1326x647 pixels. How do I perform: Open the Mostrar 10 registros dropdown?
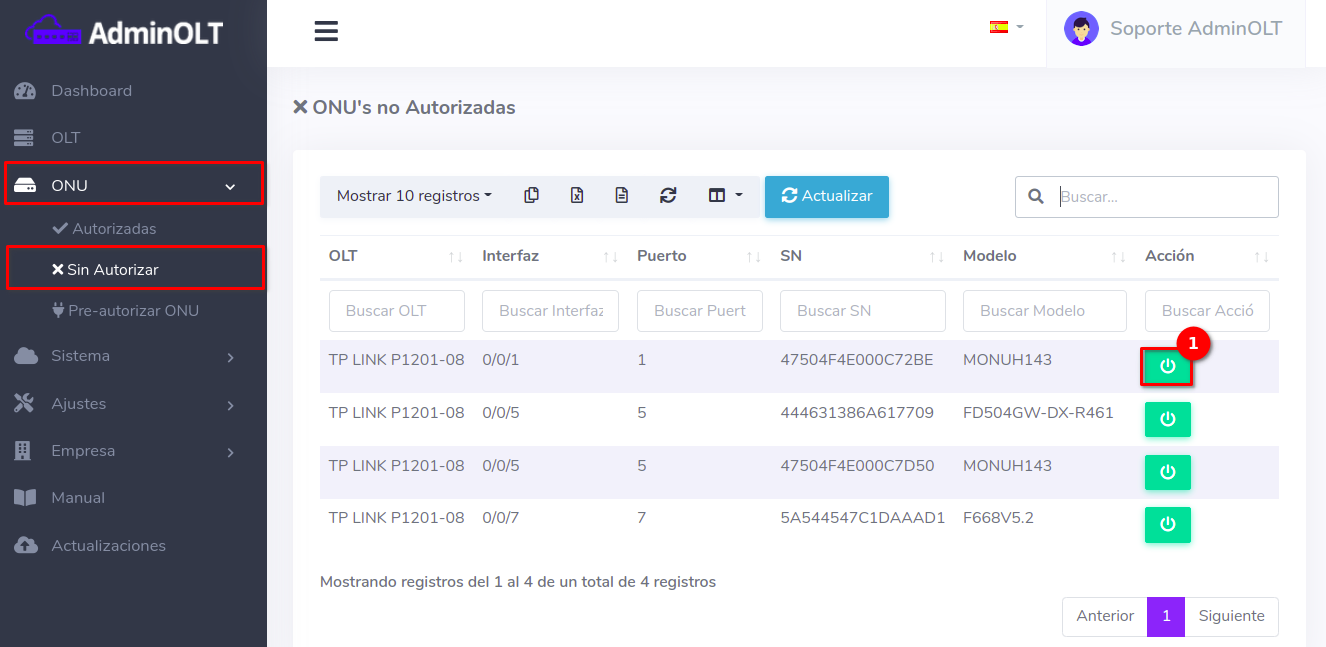click(414, 196)
